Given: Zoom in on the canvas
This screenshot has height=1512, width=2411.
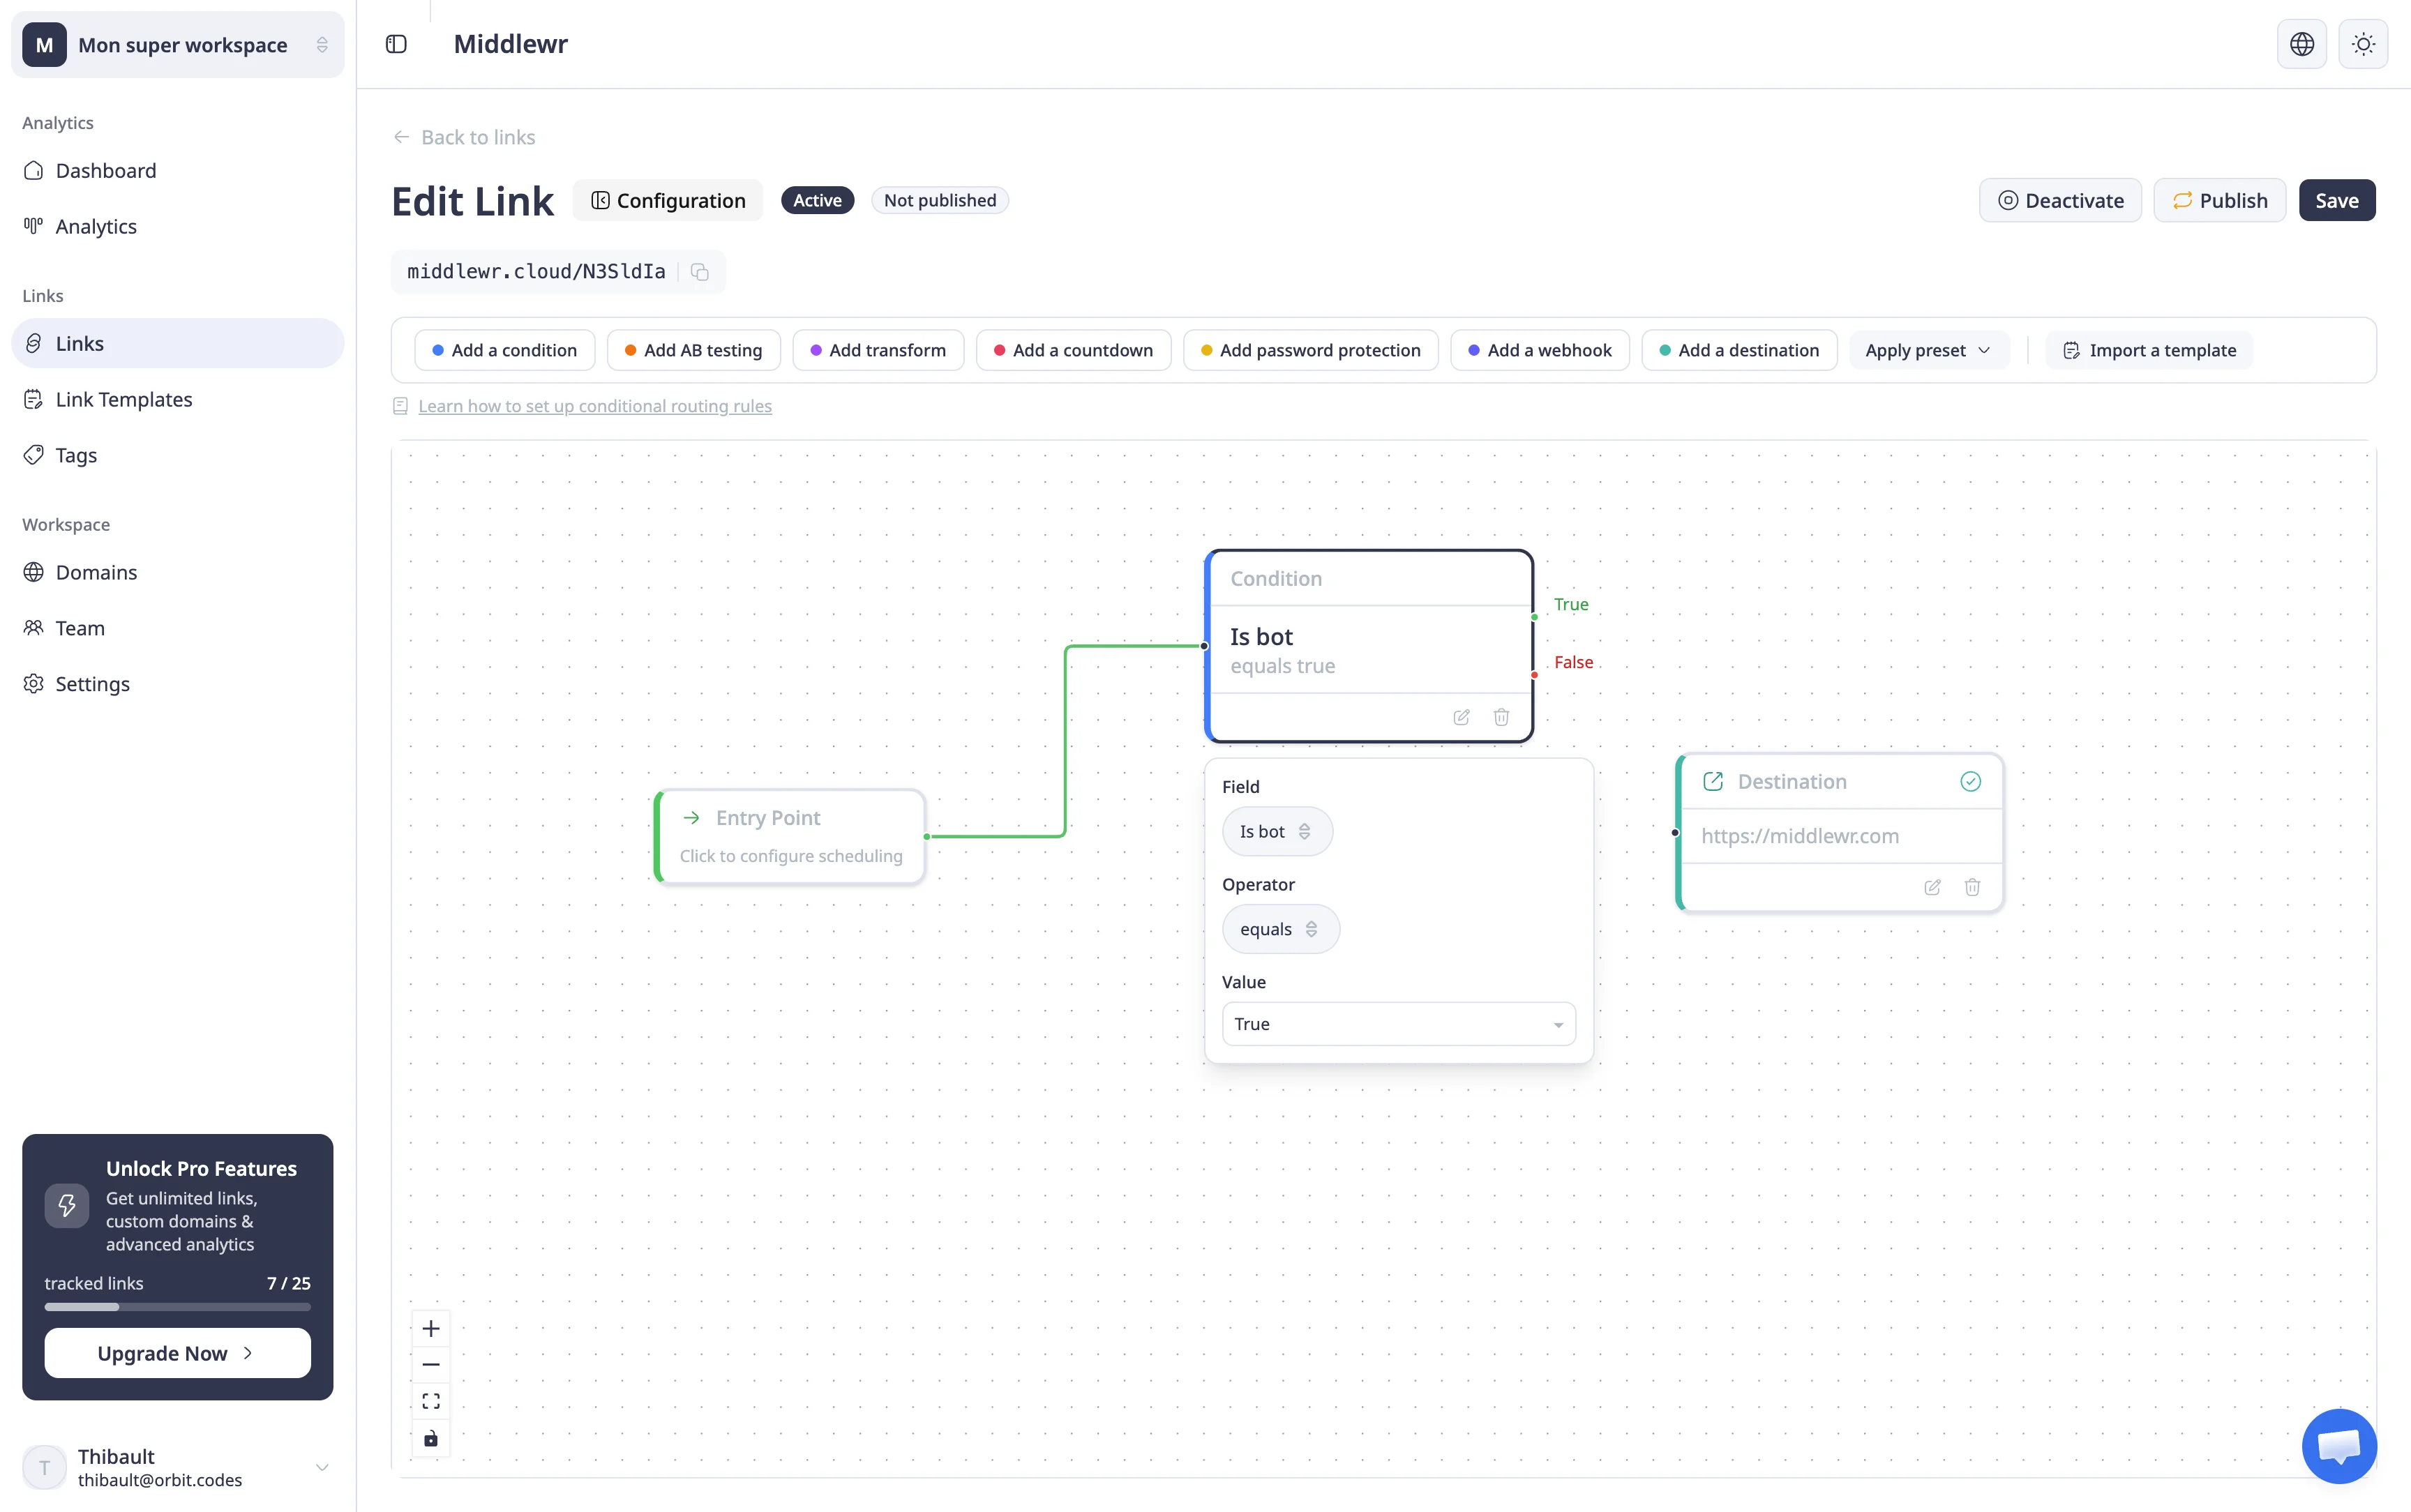Looking at the screenshot, I should point(431,1328).
